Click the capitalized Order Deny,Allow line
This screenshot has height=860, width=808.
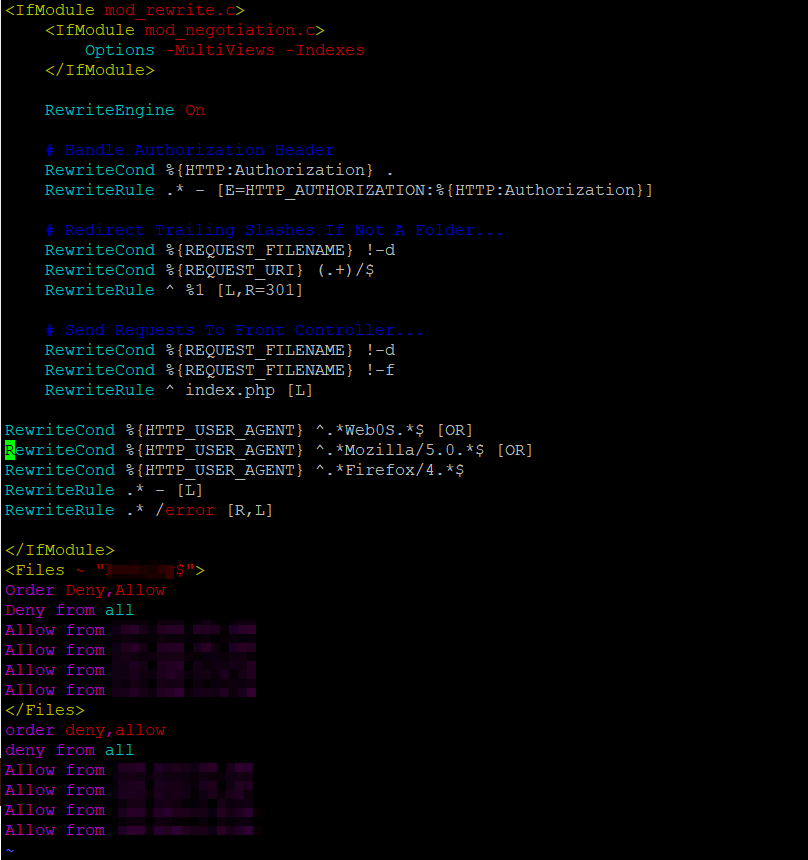tap(85, 590)
